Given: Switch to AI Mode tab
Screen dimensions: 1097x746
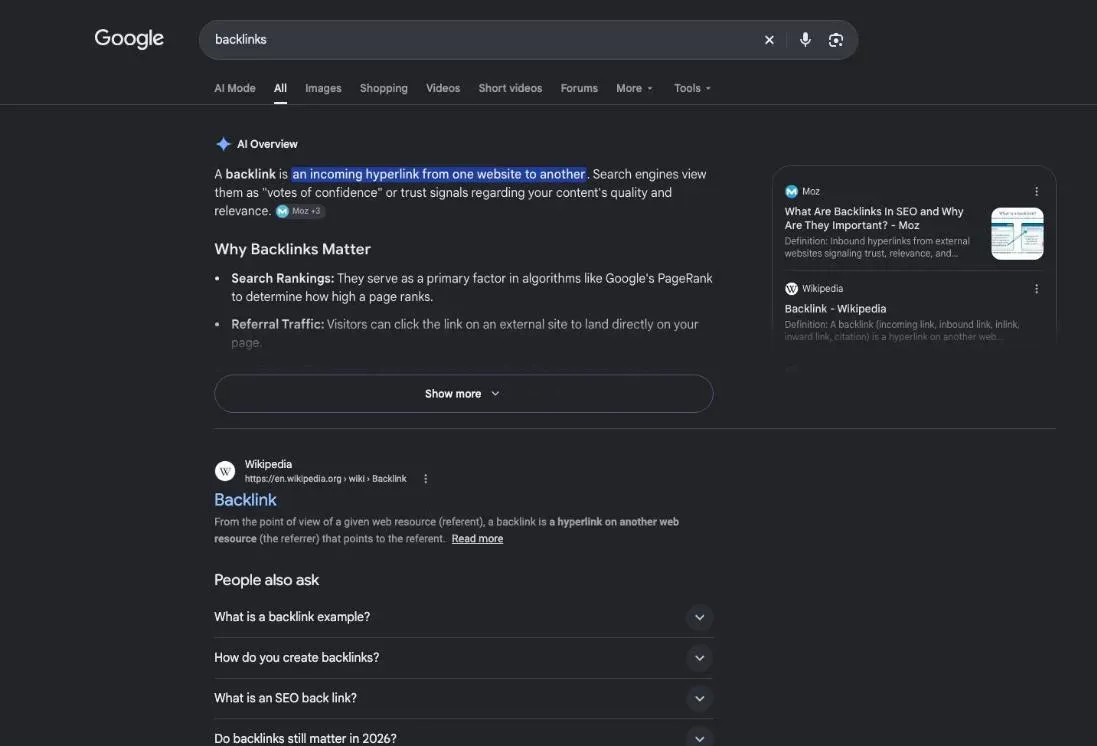Looking at the screenshot, I should coord(234,88).
